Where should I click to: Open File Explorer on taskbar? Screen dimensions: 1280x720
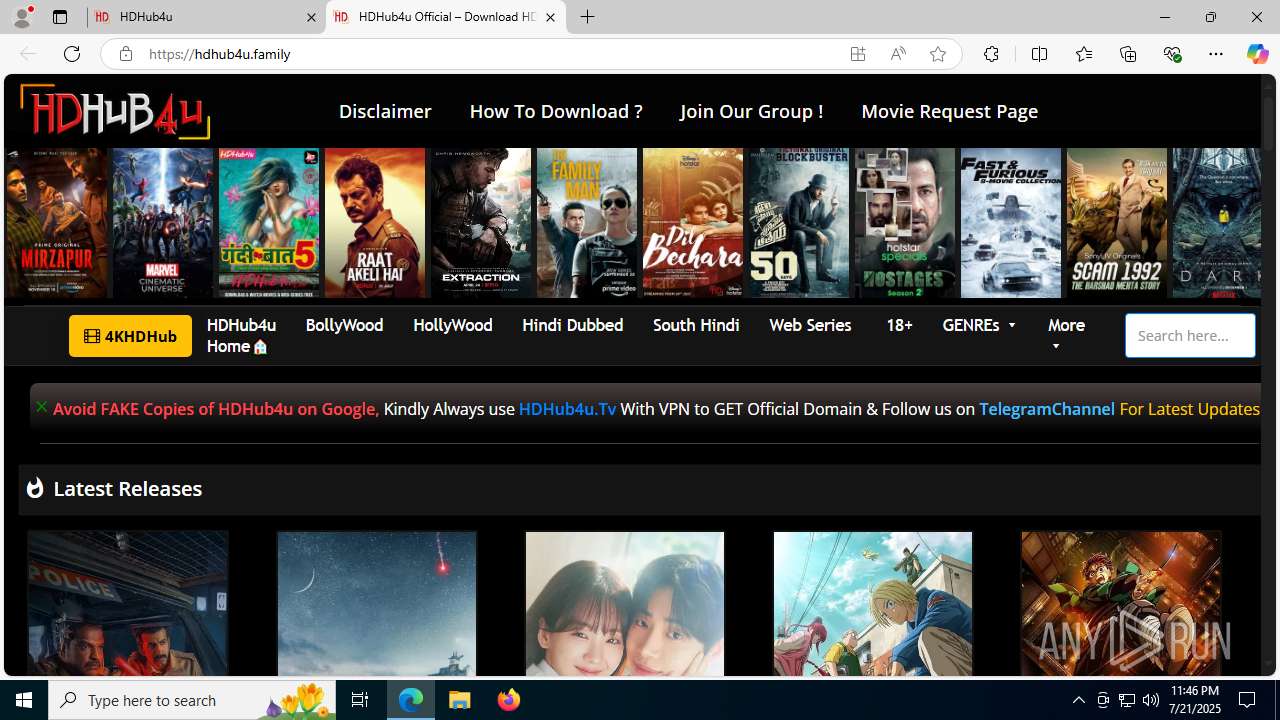point(460,700)
